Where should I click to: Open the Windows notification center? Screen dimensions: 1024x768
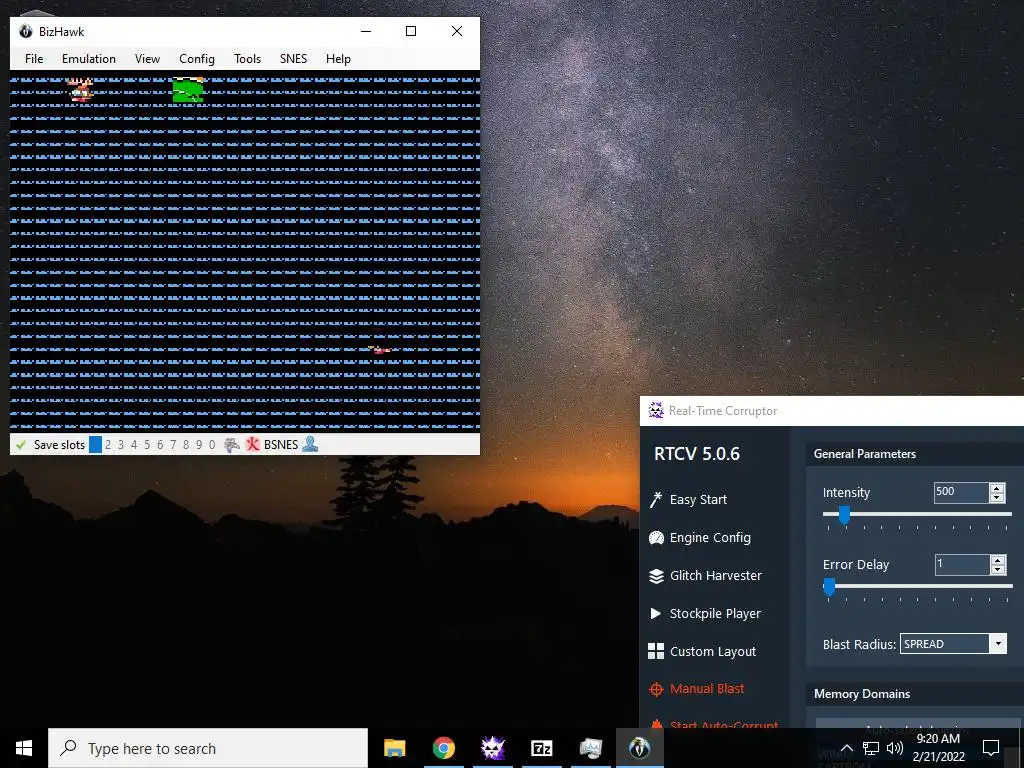[991, 748]
